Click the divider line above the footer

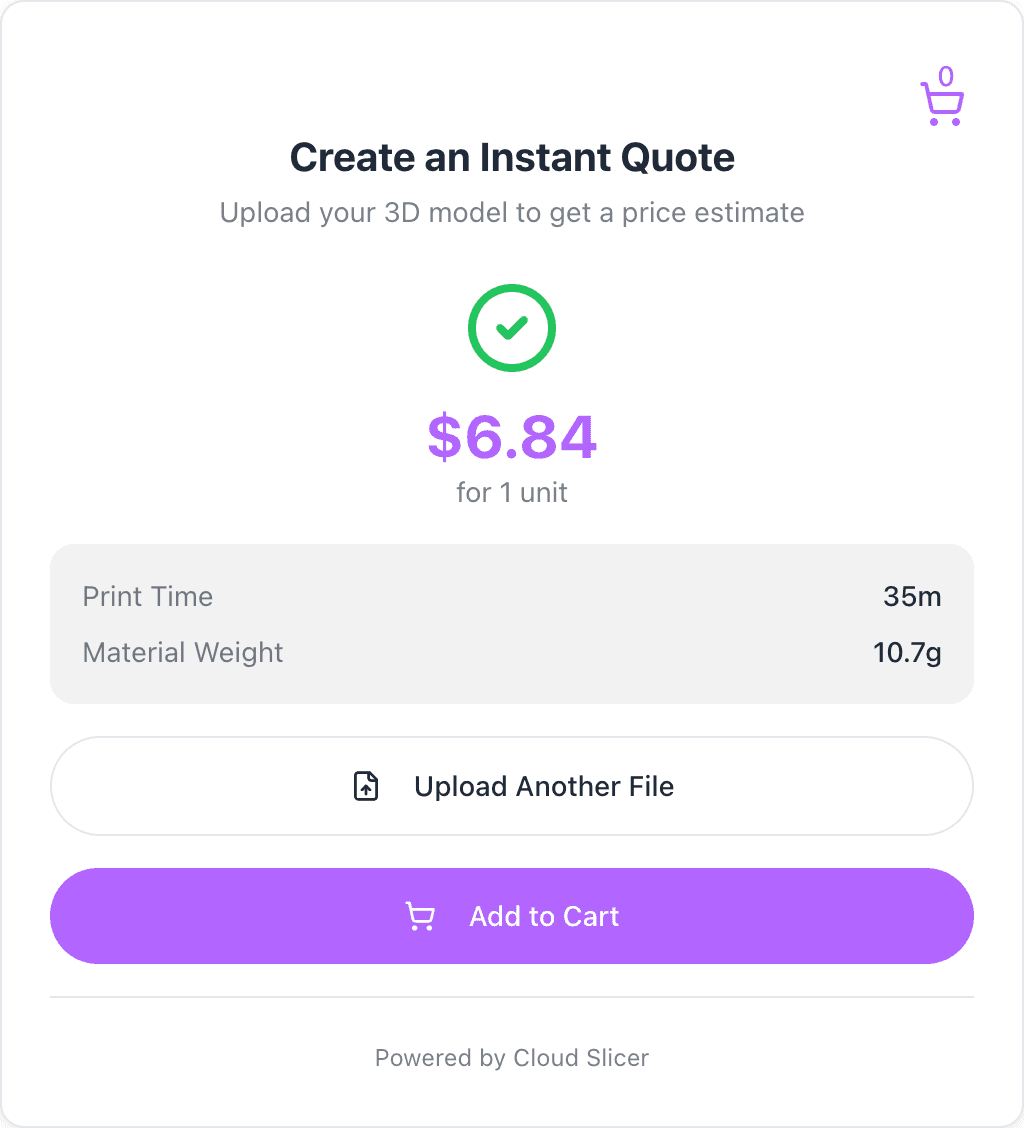(x=512, y=997)
